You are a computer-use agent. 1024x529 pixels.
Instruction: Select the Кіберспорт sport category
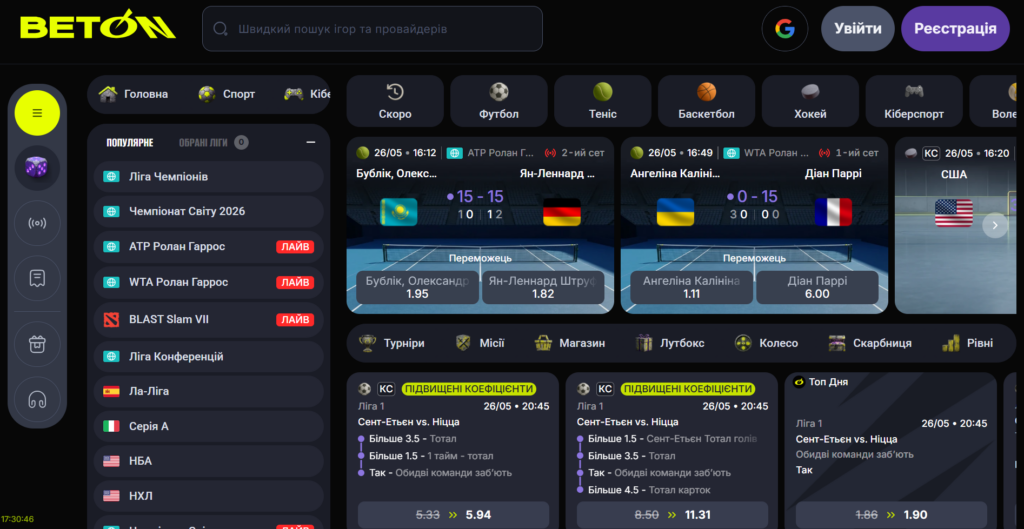point(914,101)
